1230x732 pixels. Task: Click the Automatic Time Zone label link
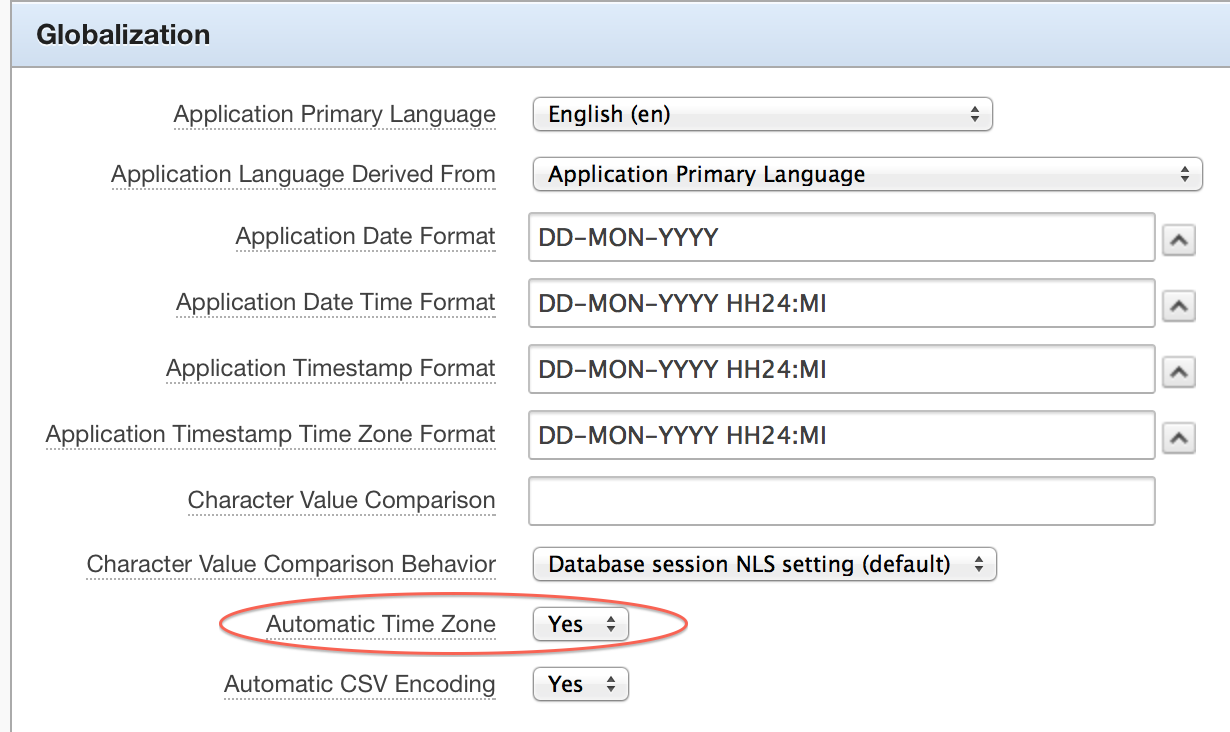pos(381,623)
